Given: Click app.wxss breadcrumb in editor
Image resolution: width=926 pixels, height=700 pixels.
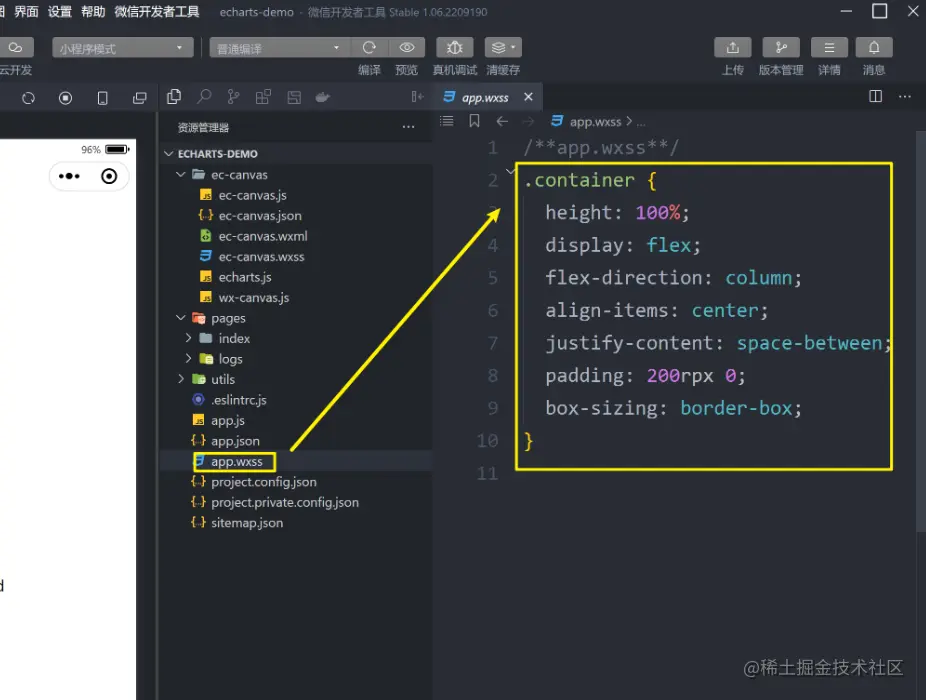Looking at the screenshot, I should tap(595, 122).
